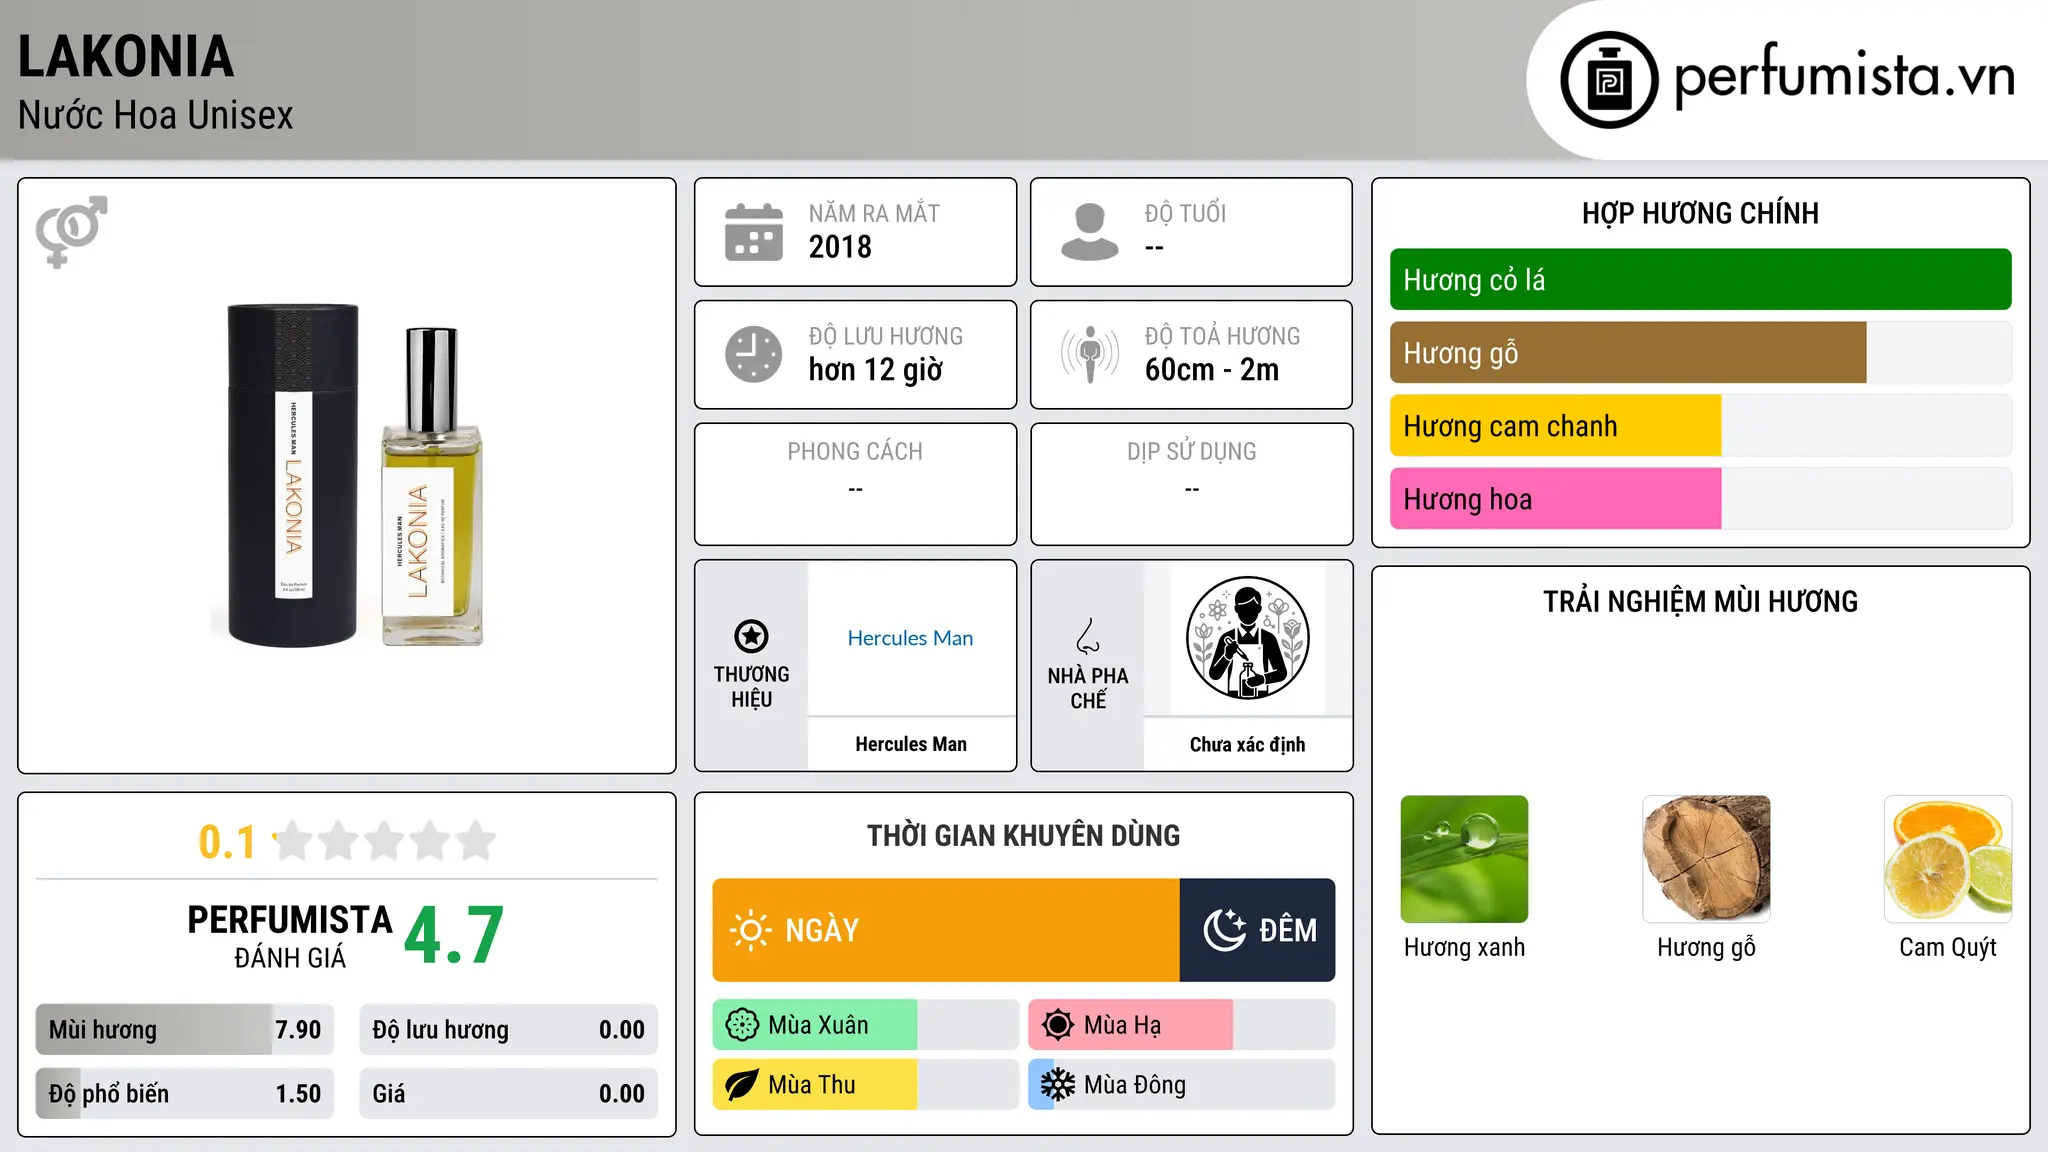Viewport: 2048px width, 1152px height.
Task: Click the Lakonia perfume bottle product image
Action: pyautogui.click(x=347, y=475)
